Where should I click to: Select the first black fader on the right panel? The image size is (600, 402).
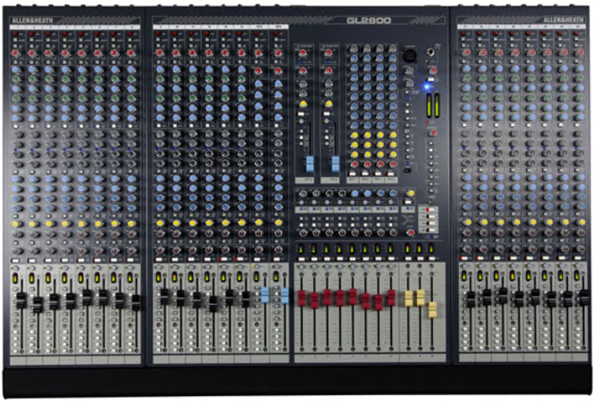click(470, 299)
